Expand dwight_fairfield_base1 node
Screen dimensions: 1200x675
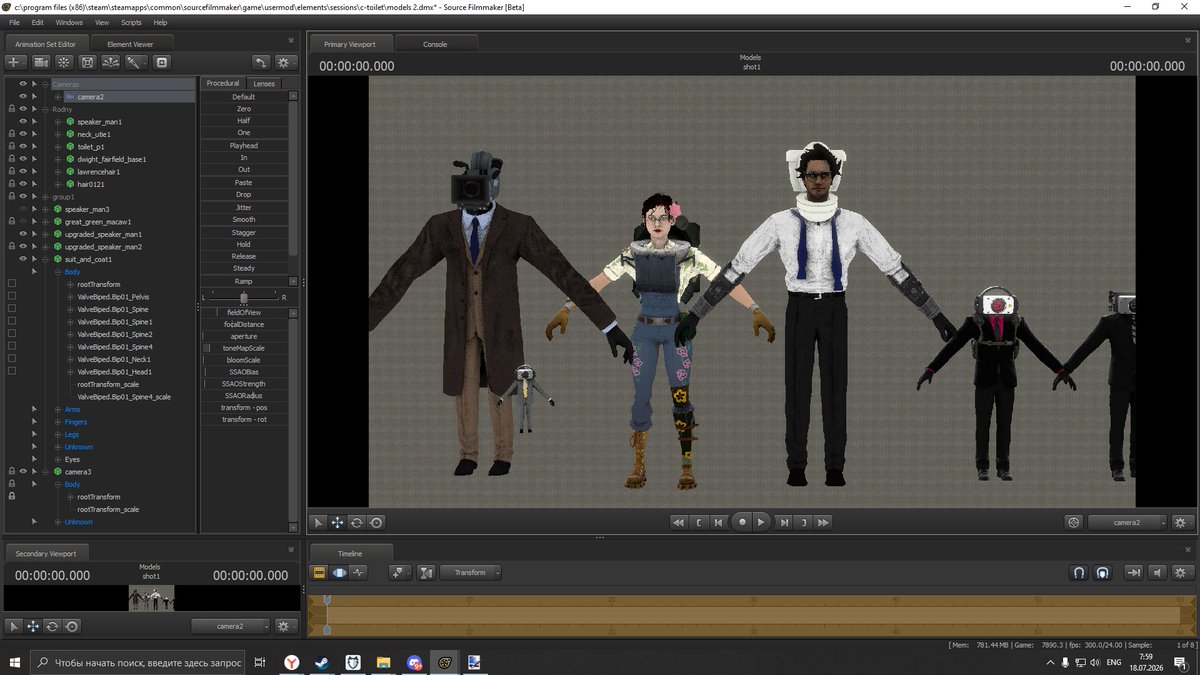(x=58, y=159)
